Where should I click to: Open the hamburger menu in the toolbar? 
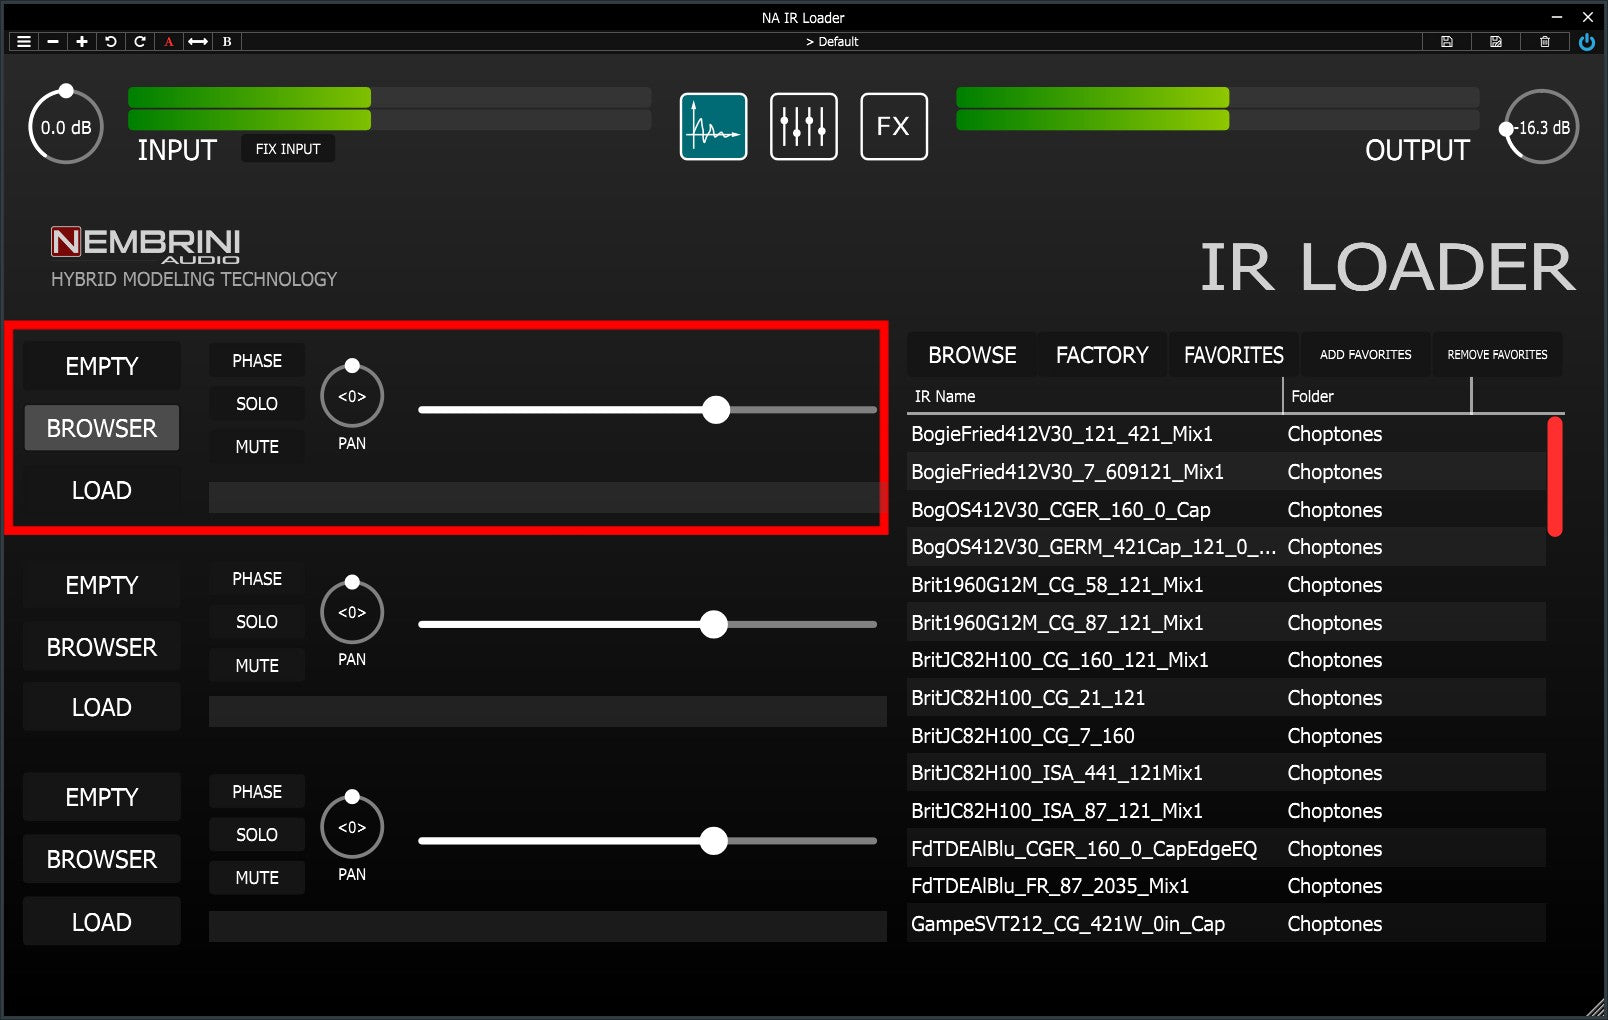tap(24, 42)
